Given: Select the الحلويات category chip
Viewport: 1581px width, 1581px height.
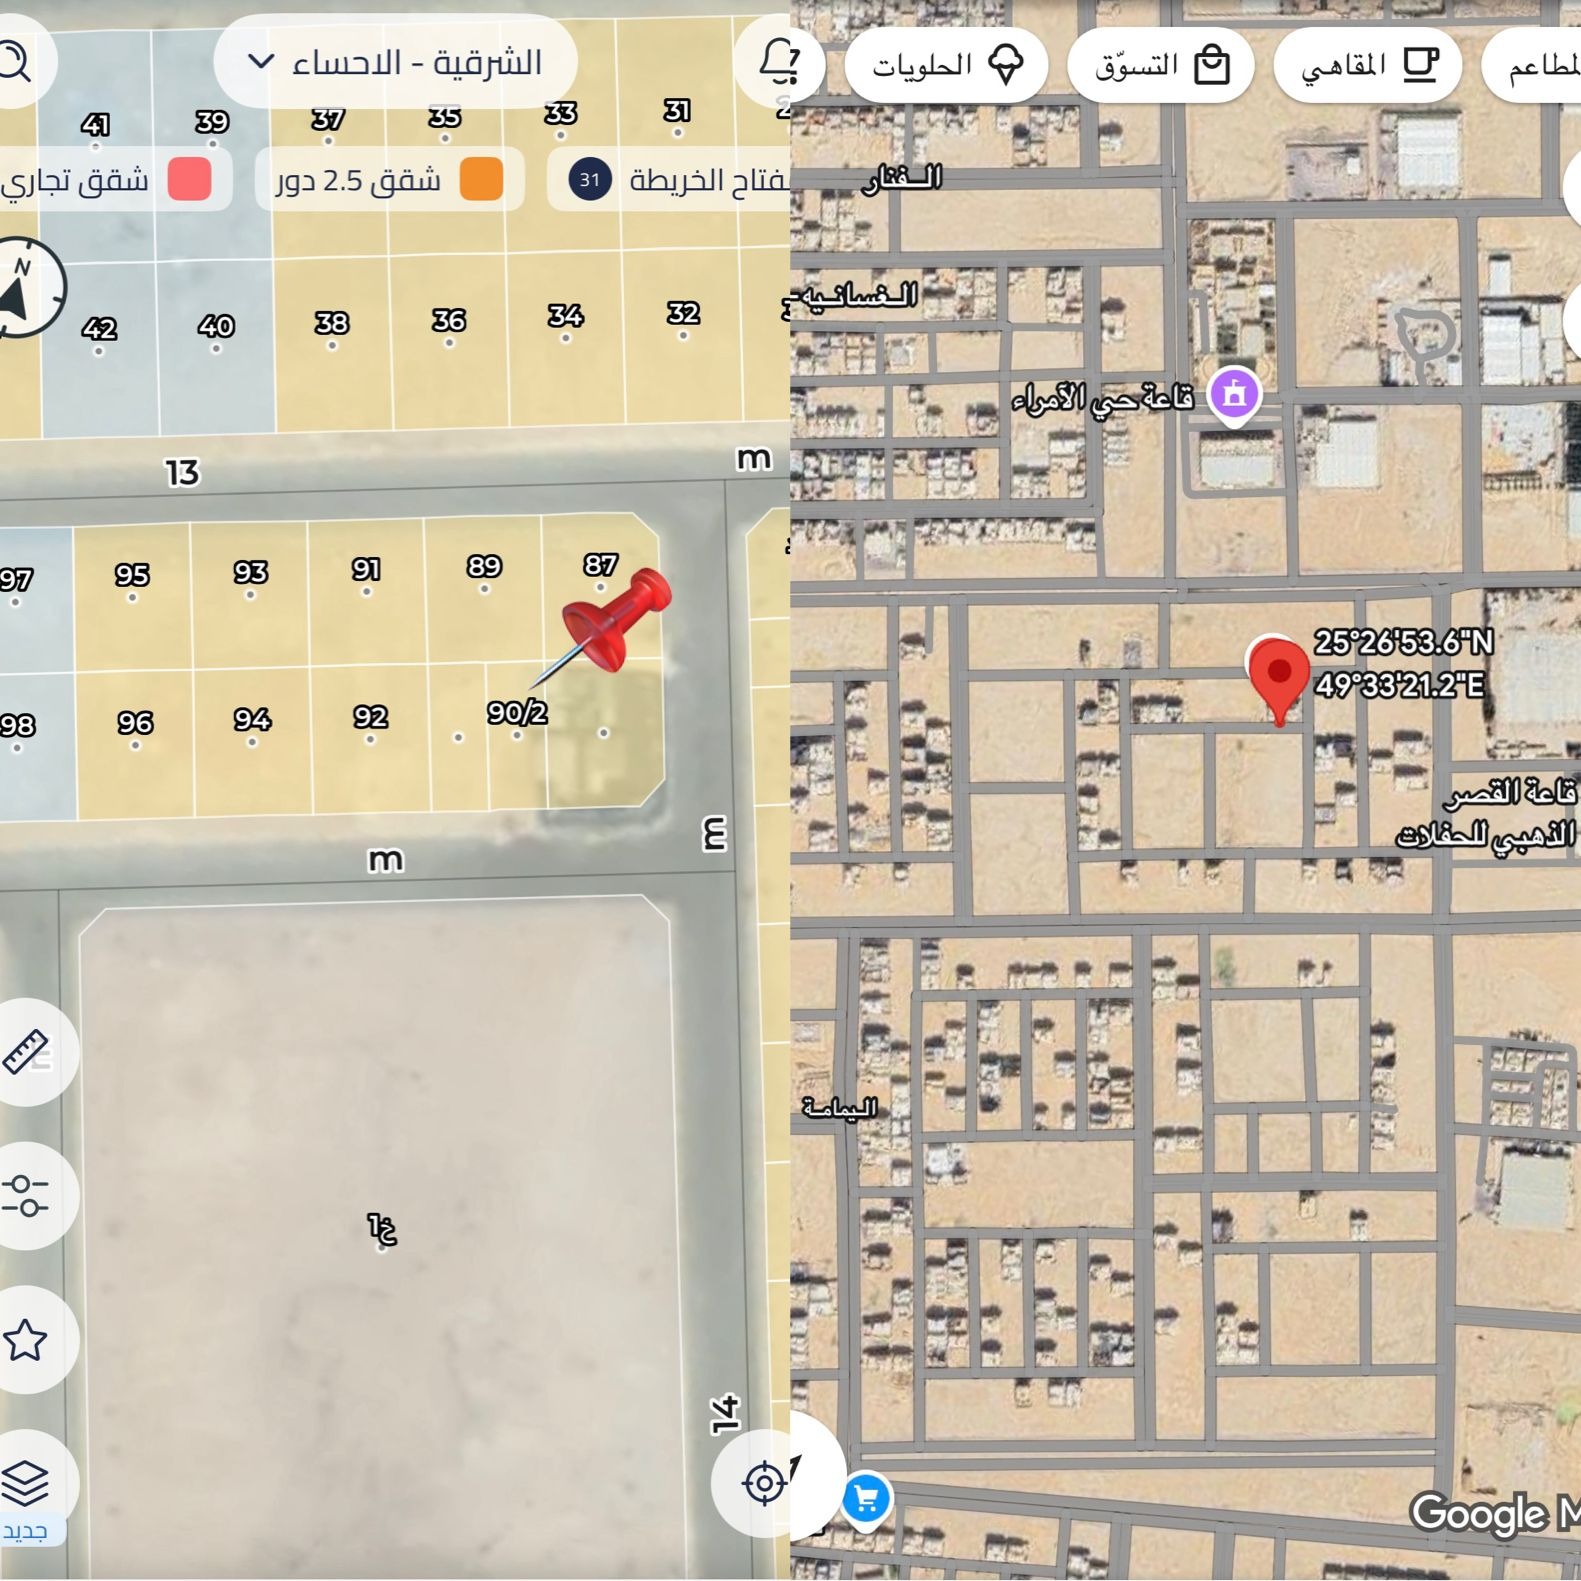Looking at the screenshot, I should pyautogui.click(x=946, y=66).
